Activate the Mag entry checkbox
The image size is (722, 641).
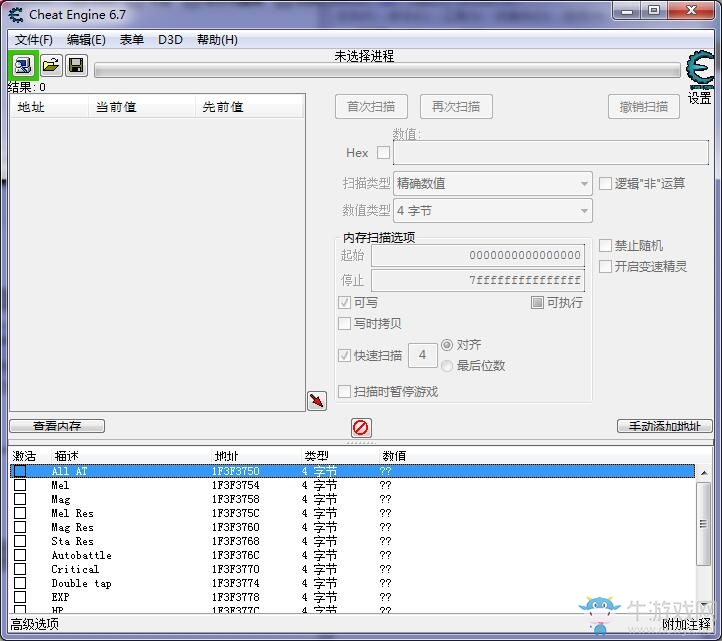tap(20, 499)
